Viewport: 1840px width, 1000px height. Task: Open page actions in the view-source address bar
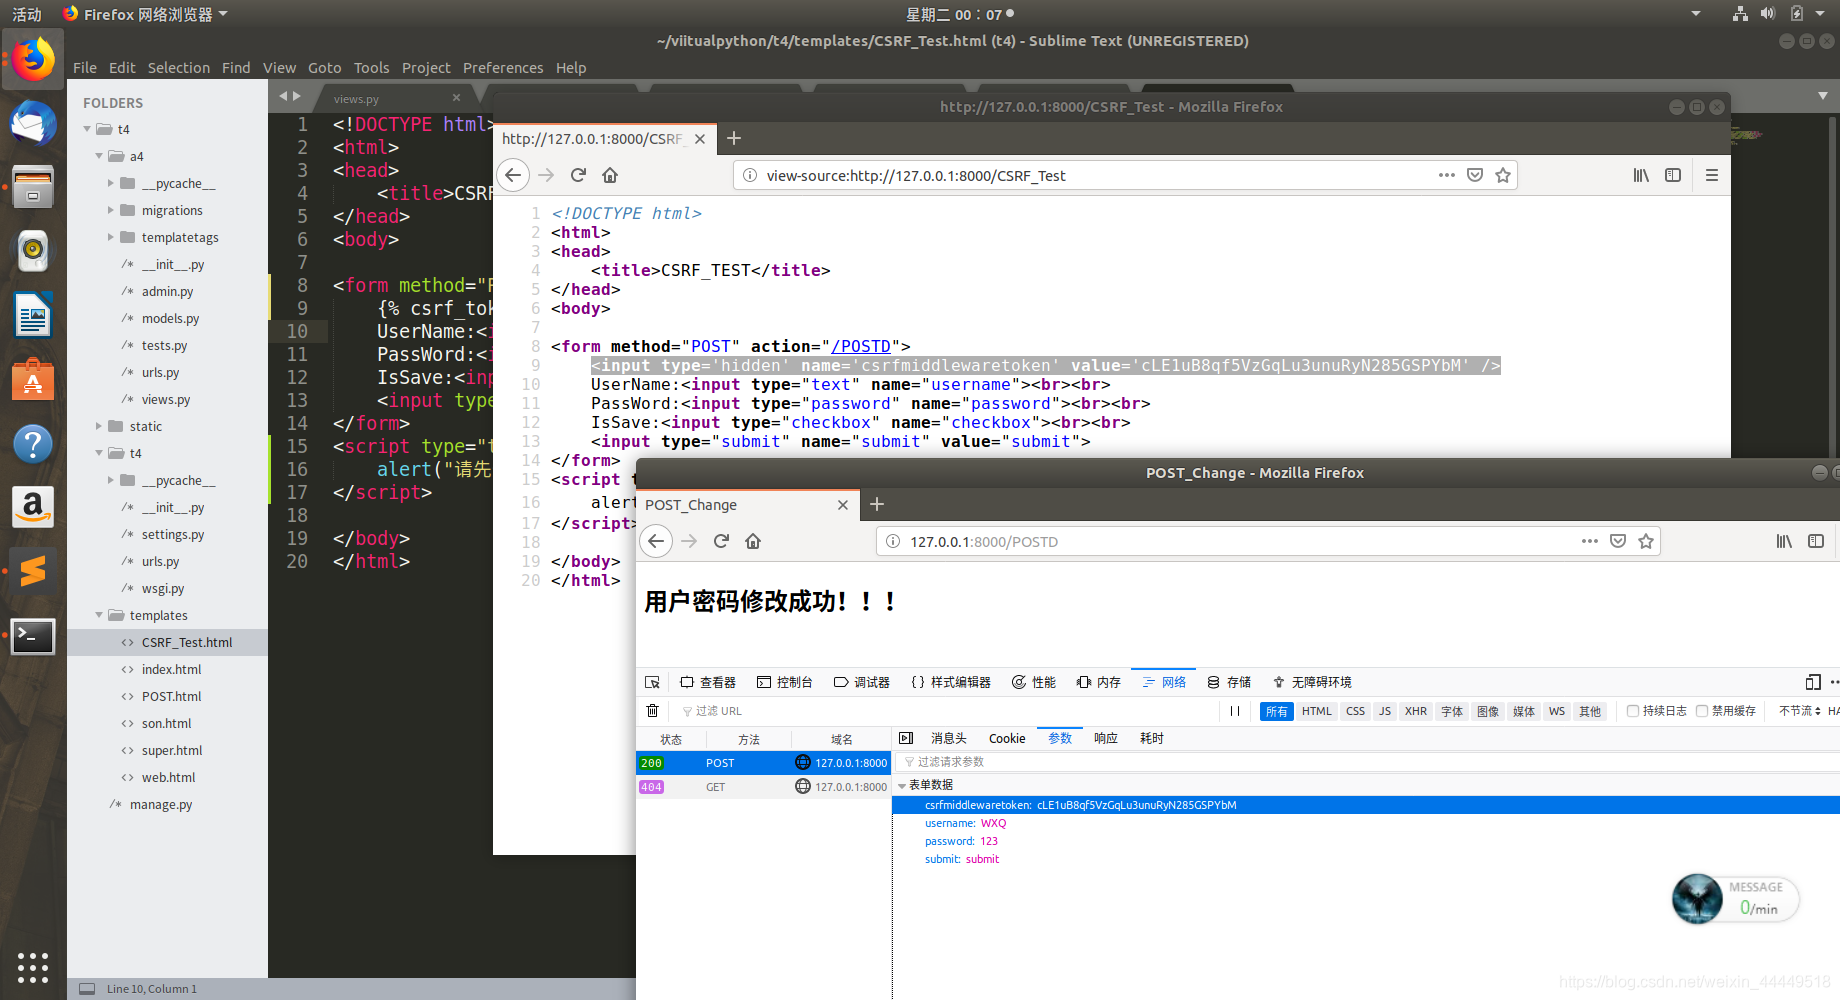tap(1447, 175)
